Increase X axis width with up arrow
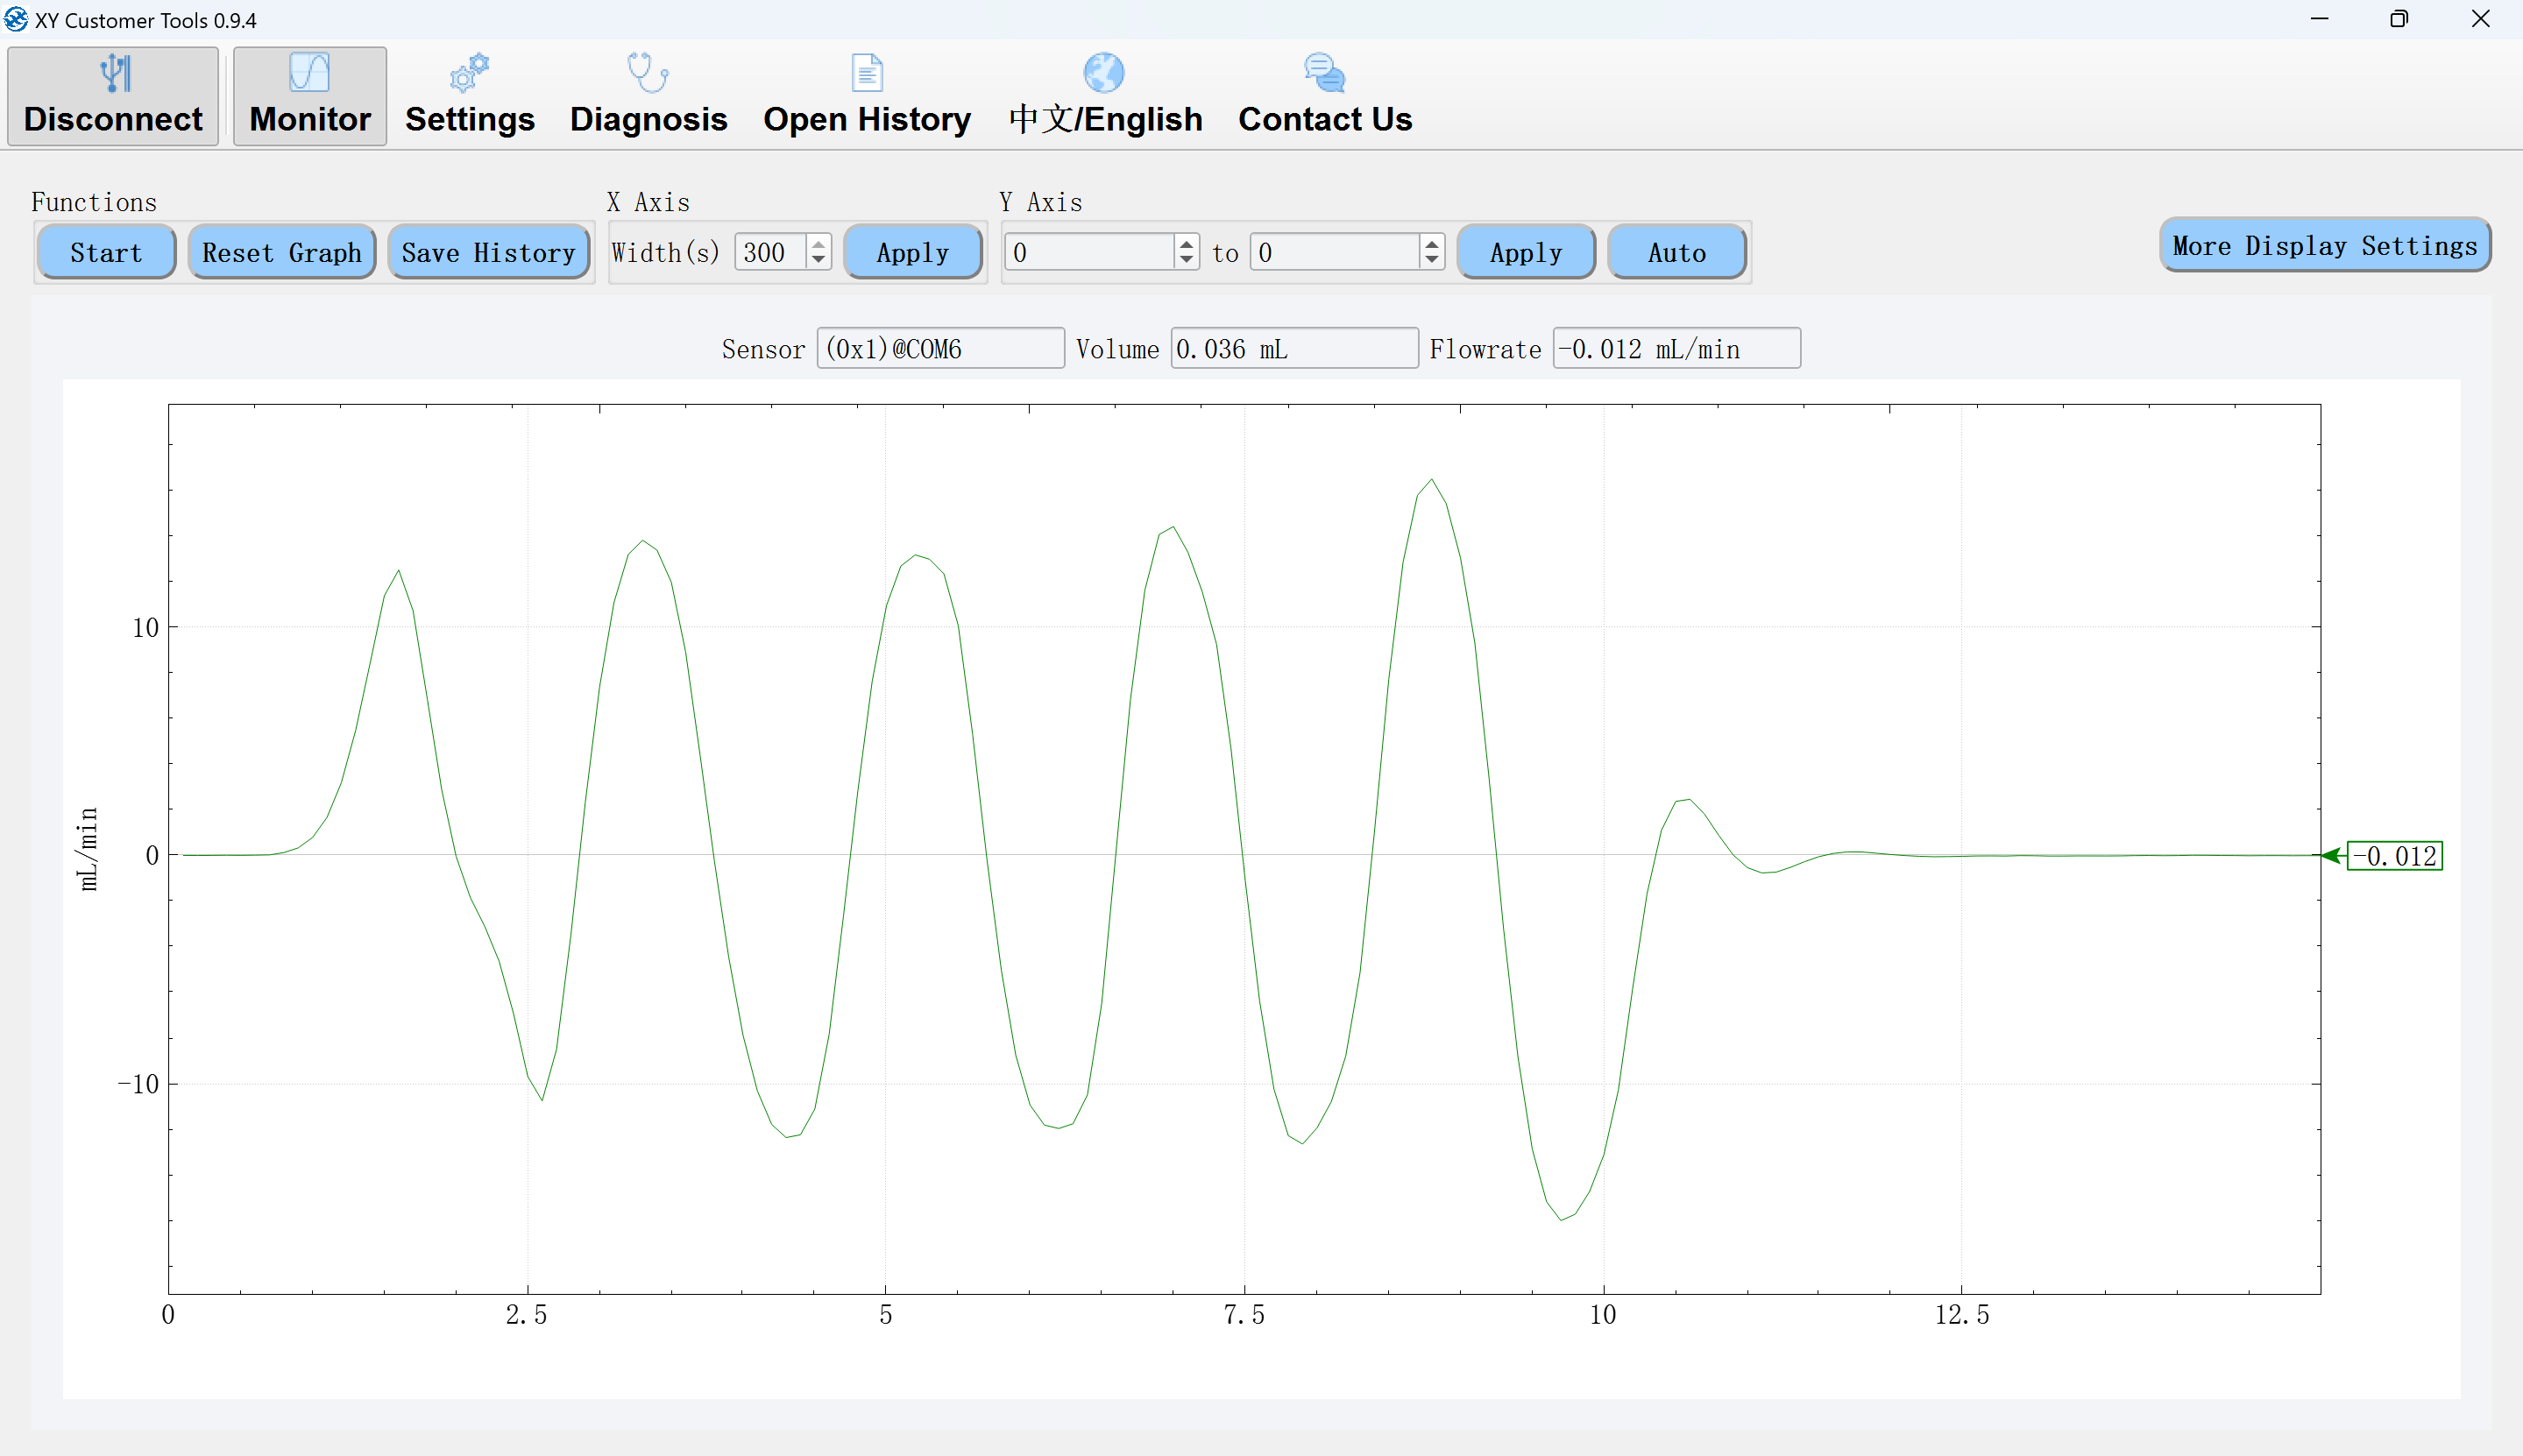This screenshot has height=1456, width=2523. click(818, 244)
